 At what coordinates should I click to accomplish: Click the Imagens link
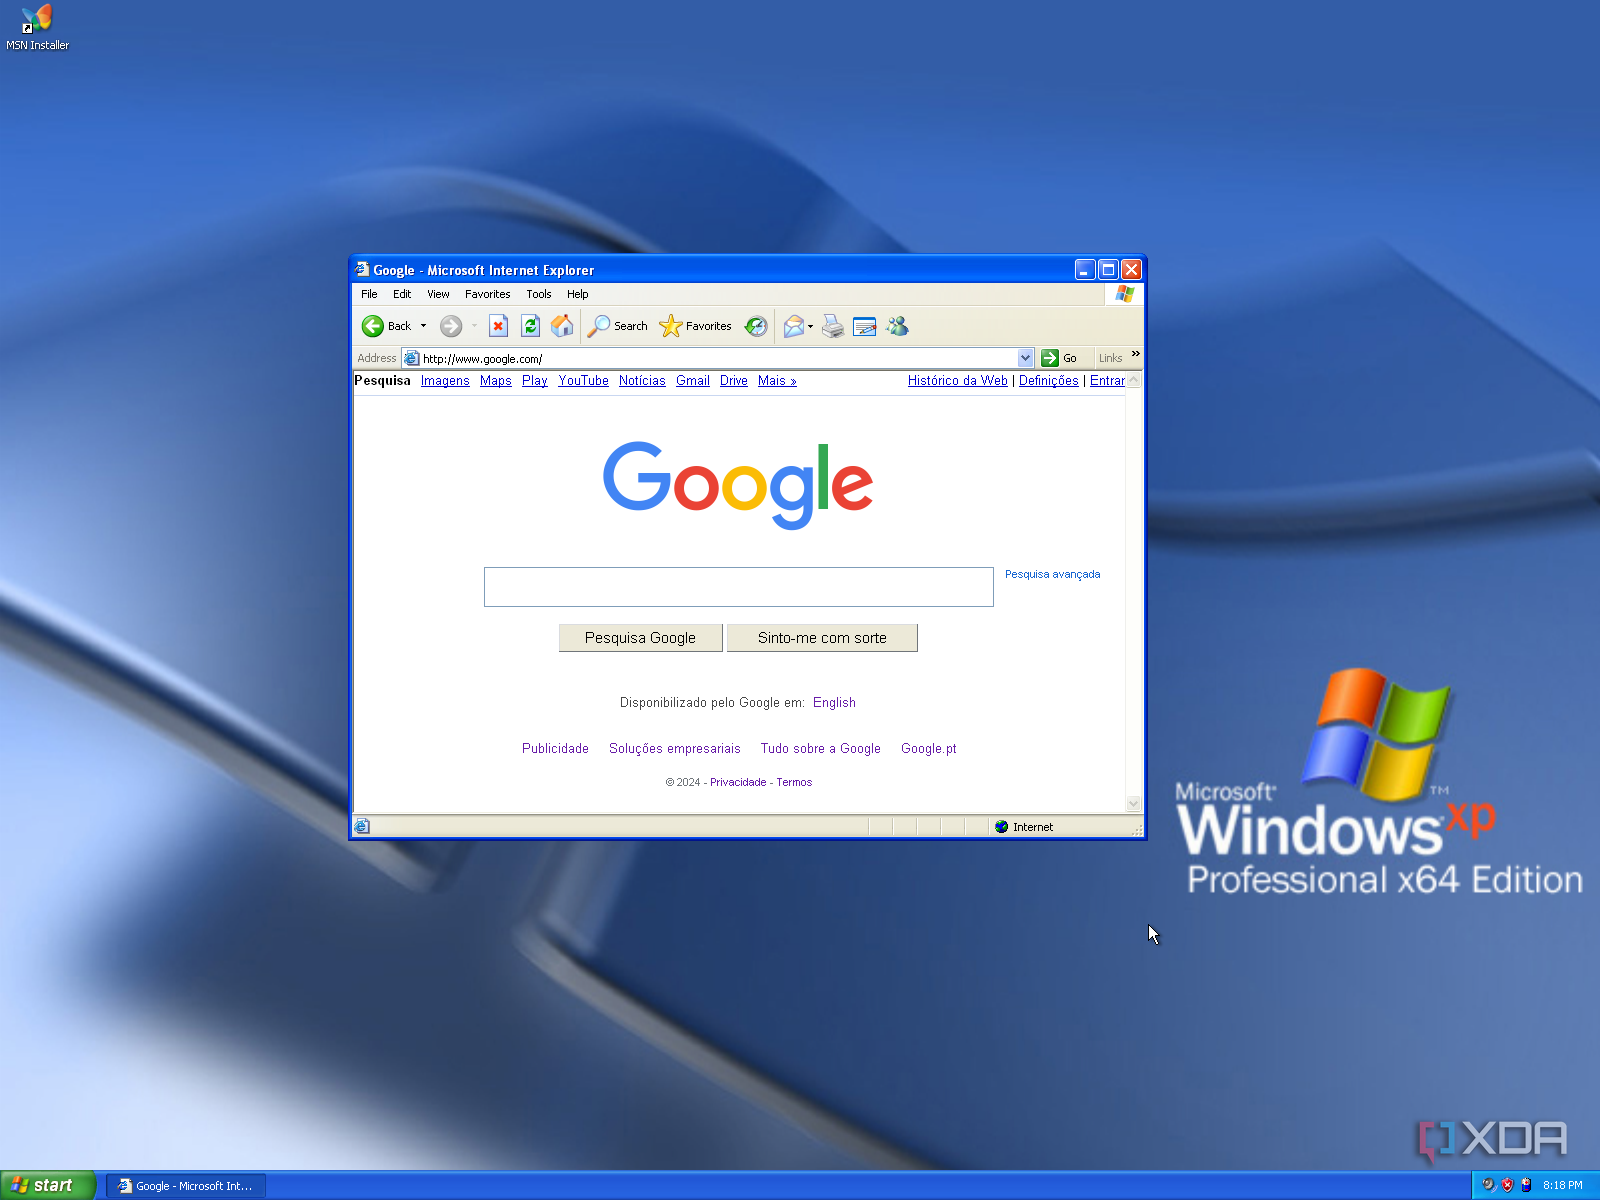click(x=445, y=381)
